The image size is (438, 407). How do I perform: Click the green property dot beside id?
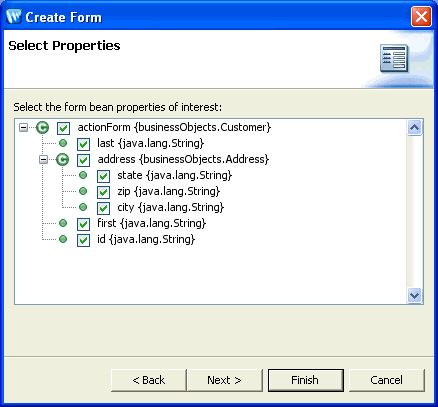(x=63, y=239)
